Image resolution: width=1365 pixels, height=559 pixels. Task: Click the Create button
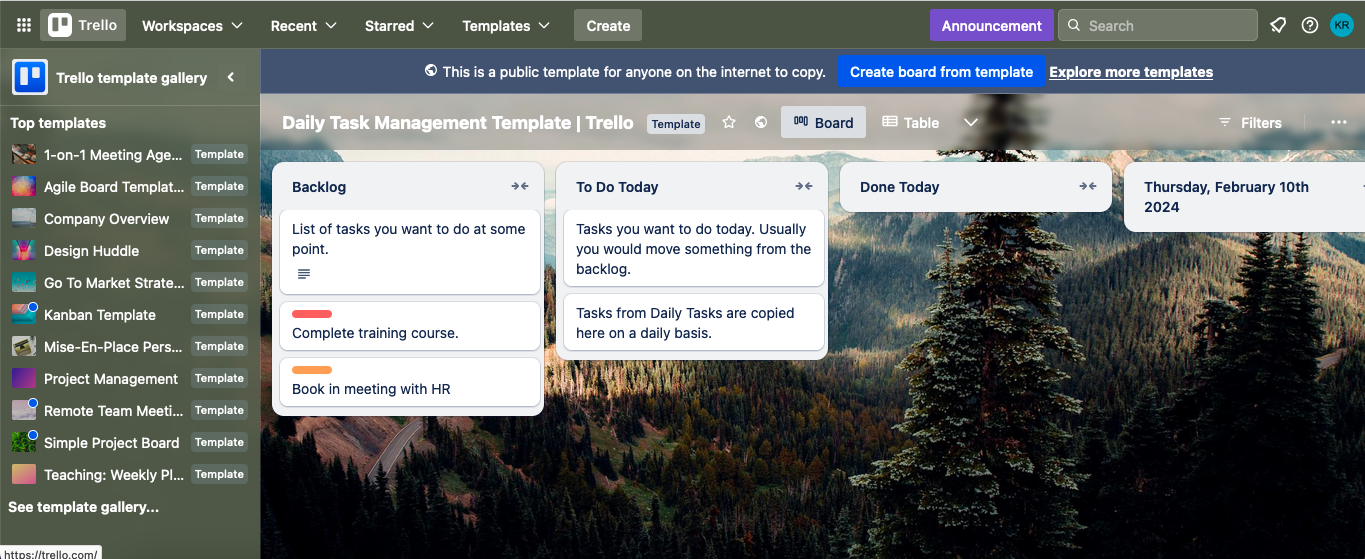click(608, 25)
